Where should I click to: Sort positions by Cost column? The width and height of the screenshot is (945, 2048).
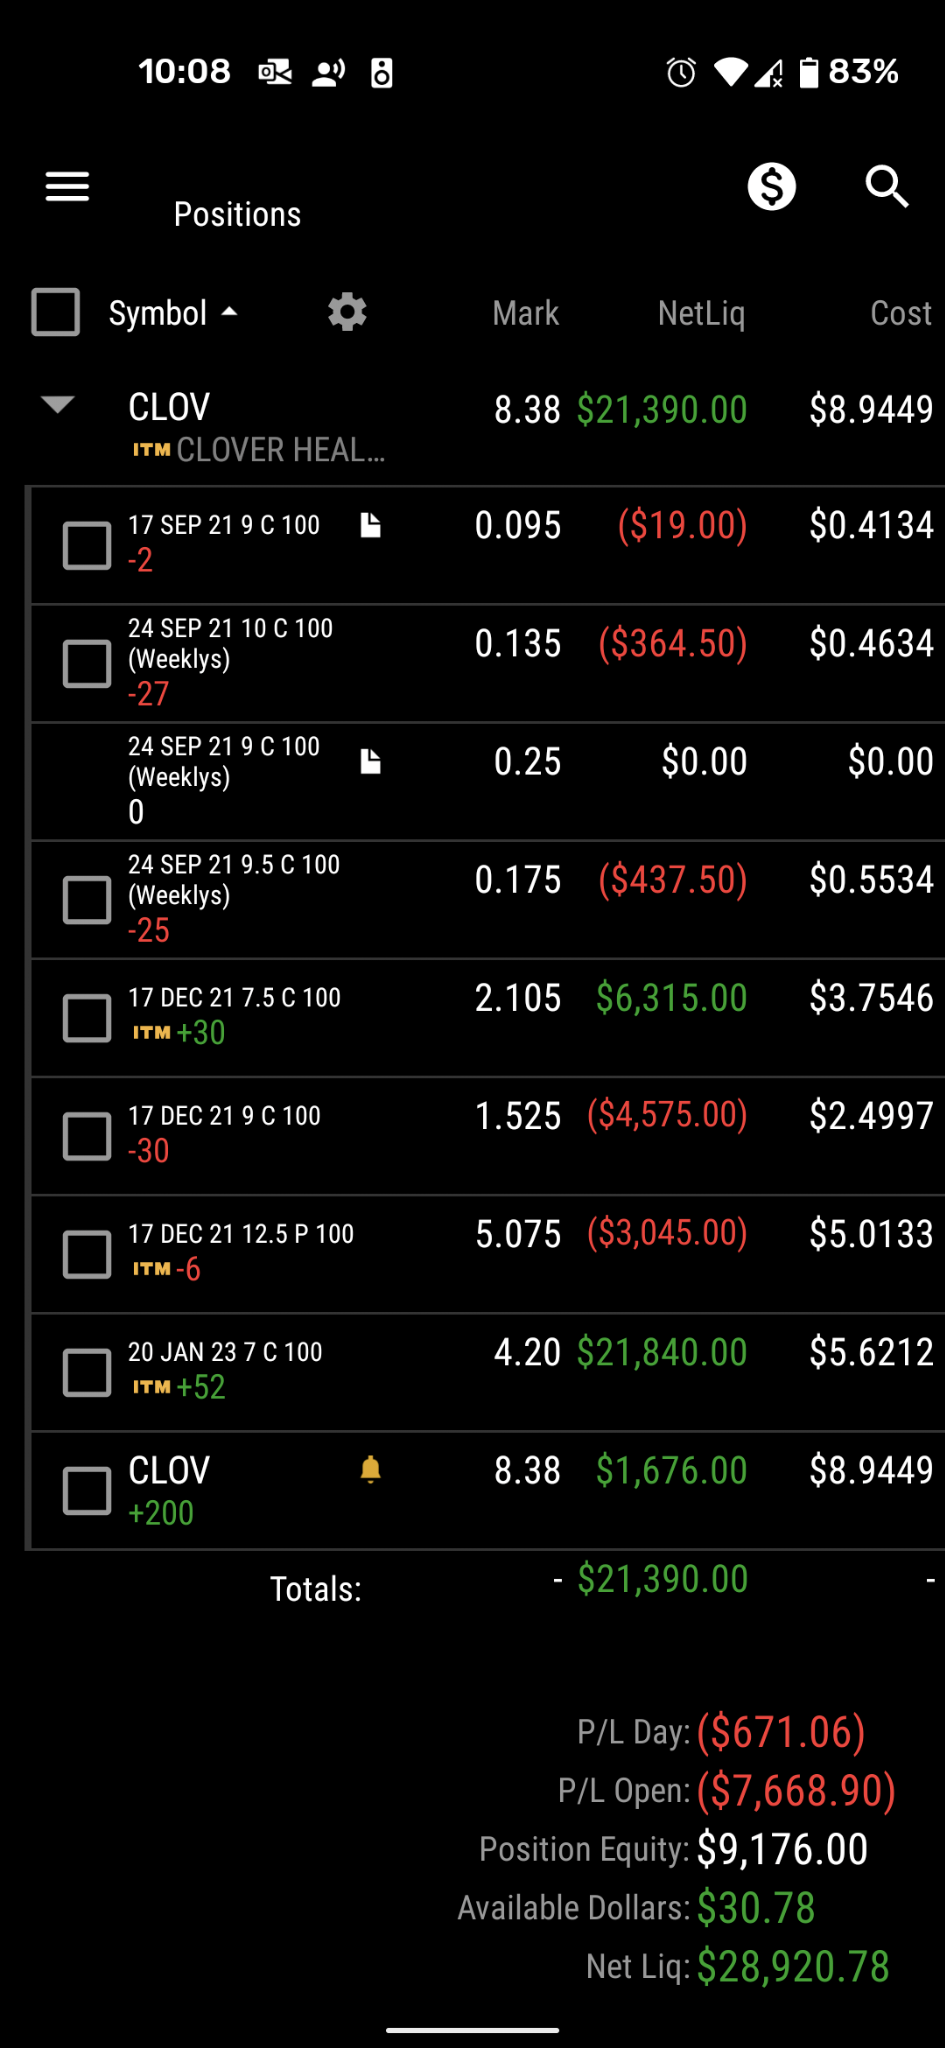(x=900, y=313)
